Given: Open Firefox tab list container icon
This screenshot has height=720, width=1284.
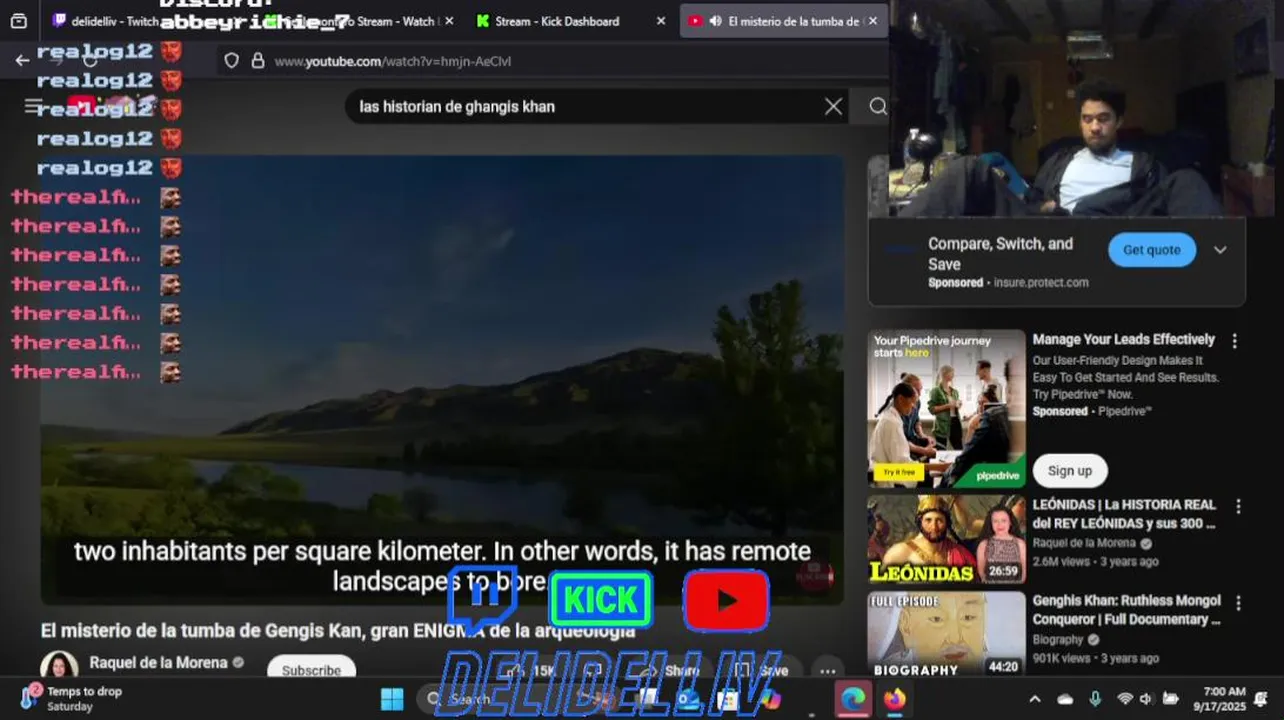Looking at the screenshot, I should [18, 21].
